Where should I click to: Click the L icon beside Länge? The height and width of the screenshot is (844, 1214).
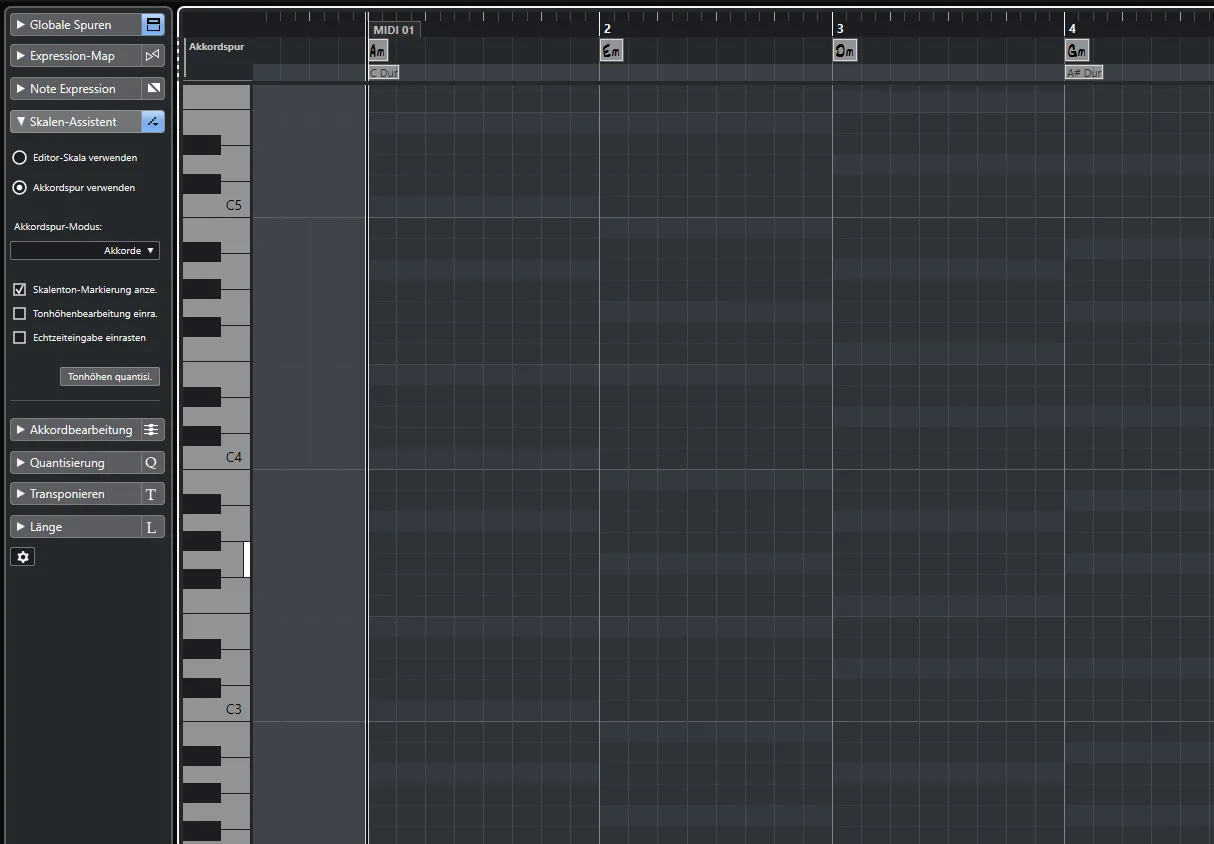152,527
